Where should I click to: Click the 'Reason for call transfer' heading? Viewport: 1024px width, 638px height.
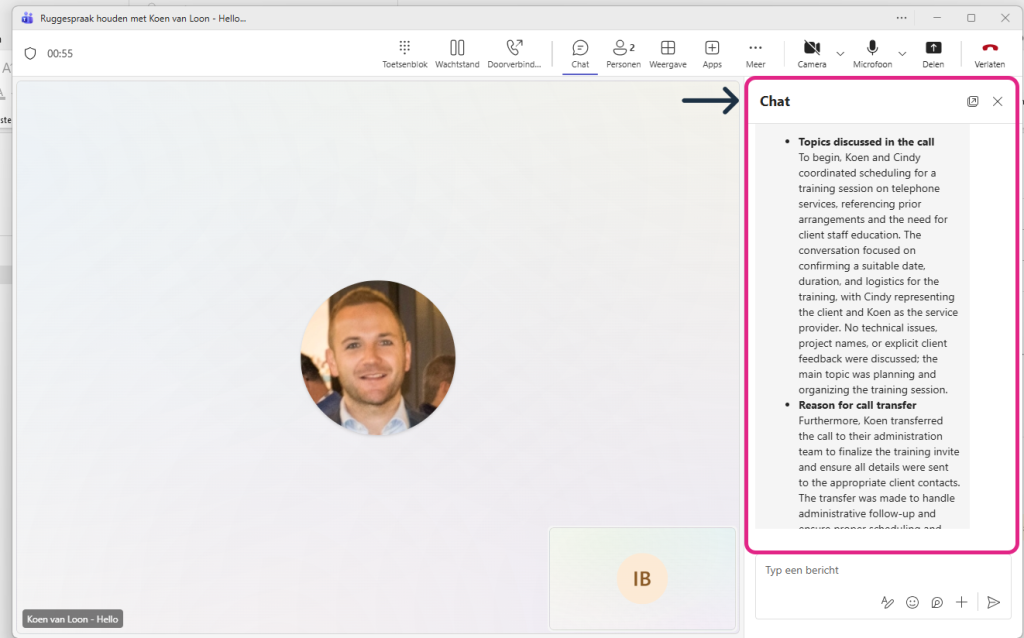857,405
